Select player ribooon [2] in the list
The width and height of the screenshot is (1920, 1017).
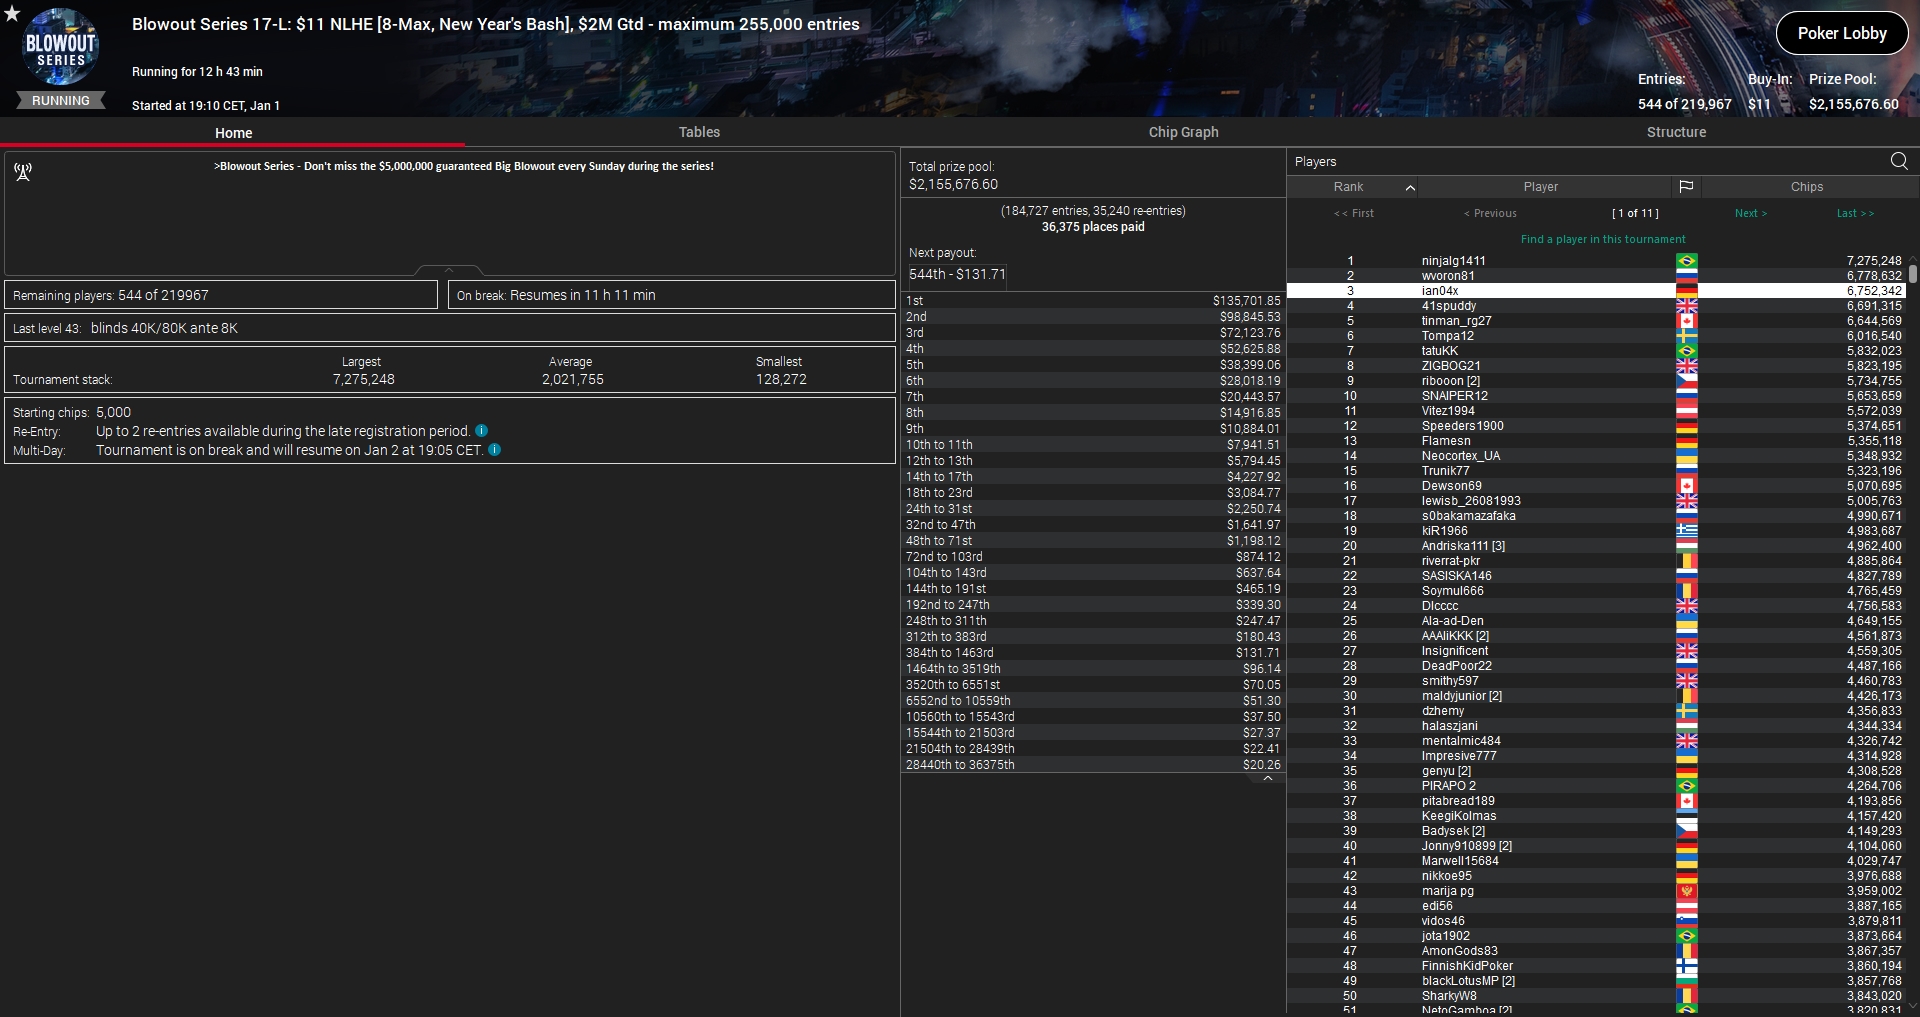pyautogui.click(x=1596, y=381)
